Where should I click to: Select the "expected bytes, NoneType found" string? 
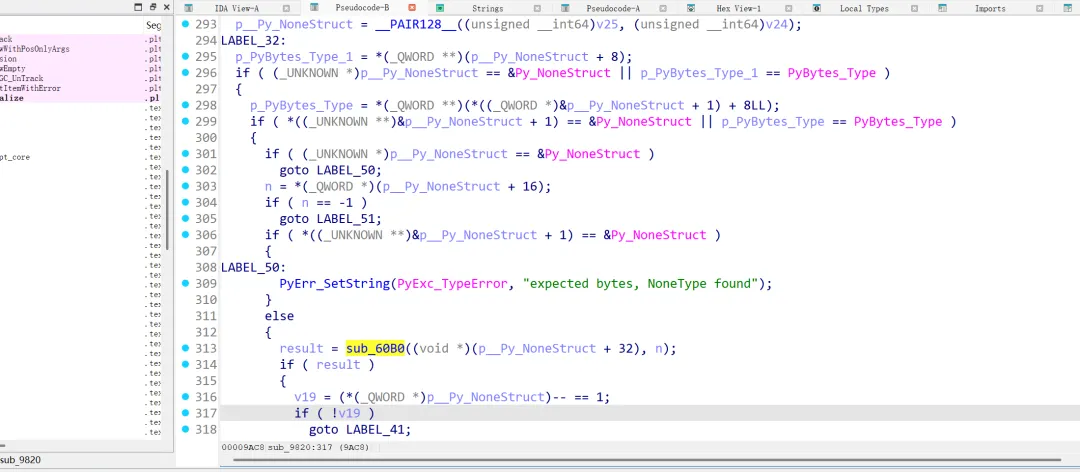point(643,284)
